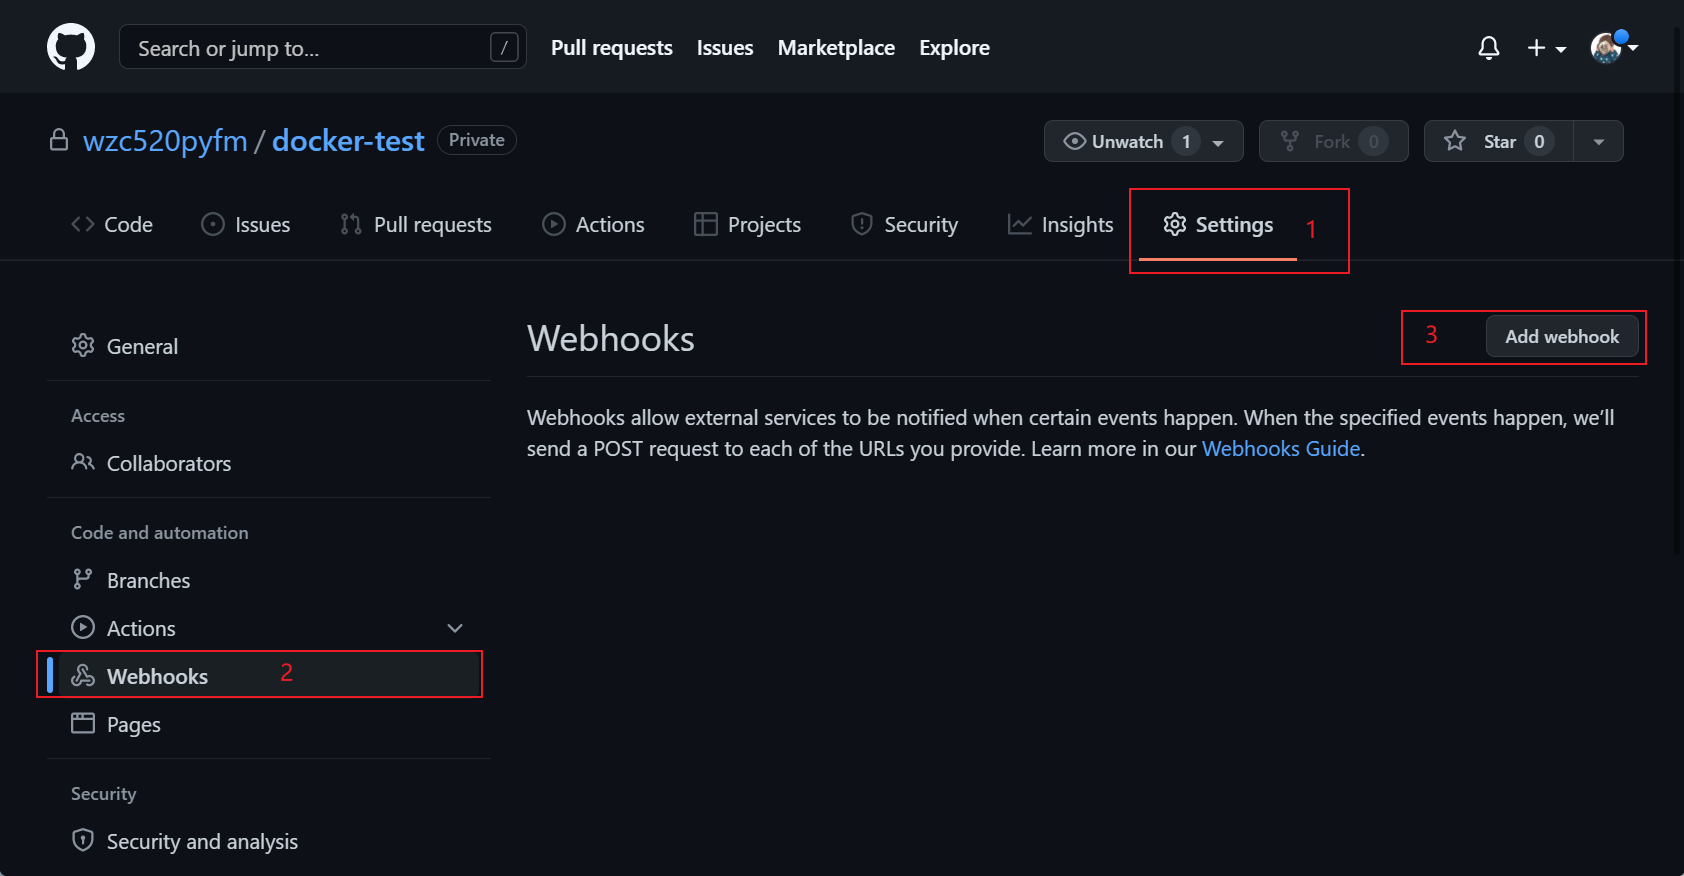Screen dimensions: 1684x876
Task: Expand the Actions submenu chevron in sidebar
Action: 455,628
